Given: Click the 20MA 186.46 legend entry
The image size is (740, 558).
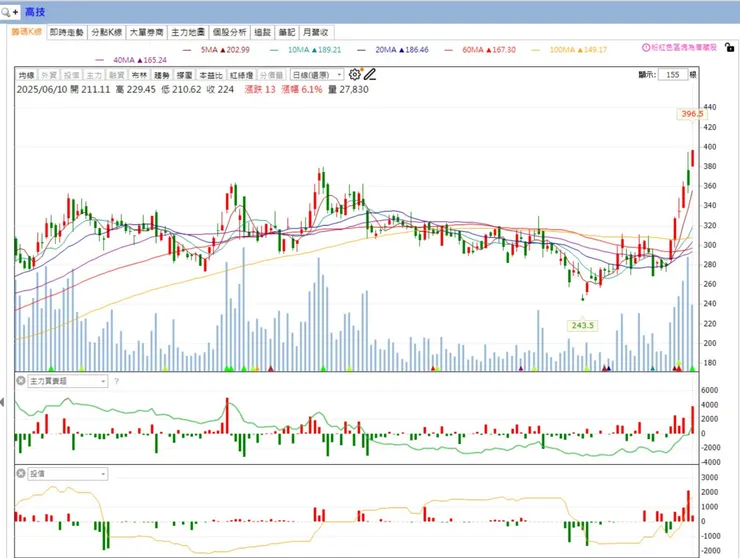Looking at the screenshot, I should click(x=393, y=50).
